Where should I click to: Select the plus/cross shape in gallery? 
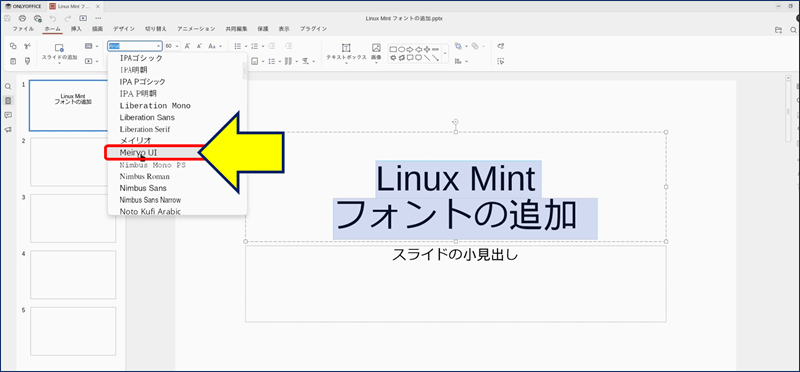(427, 49)
